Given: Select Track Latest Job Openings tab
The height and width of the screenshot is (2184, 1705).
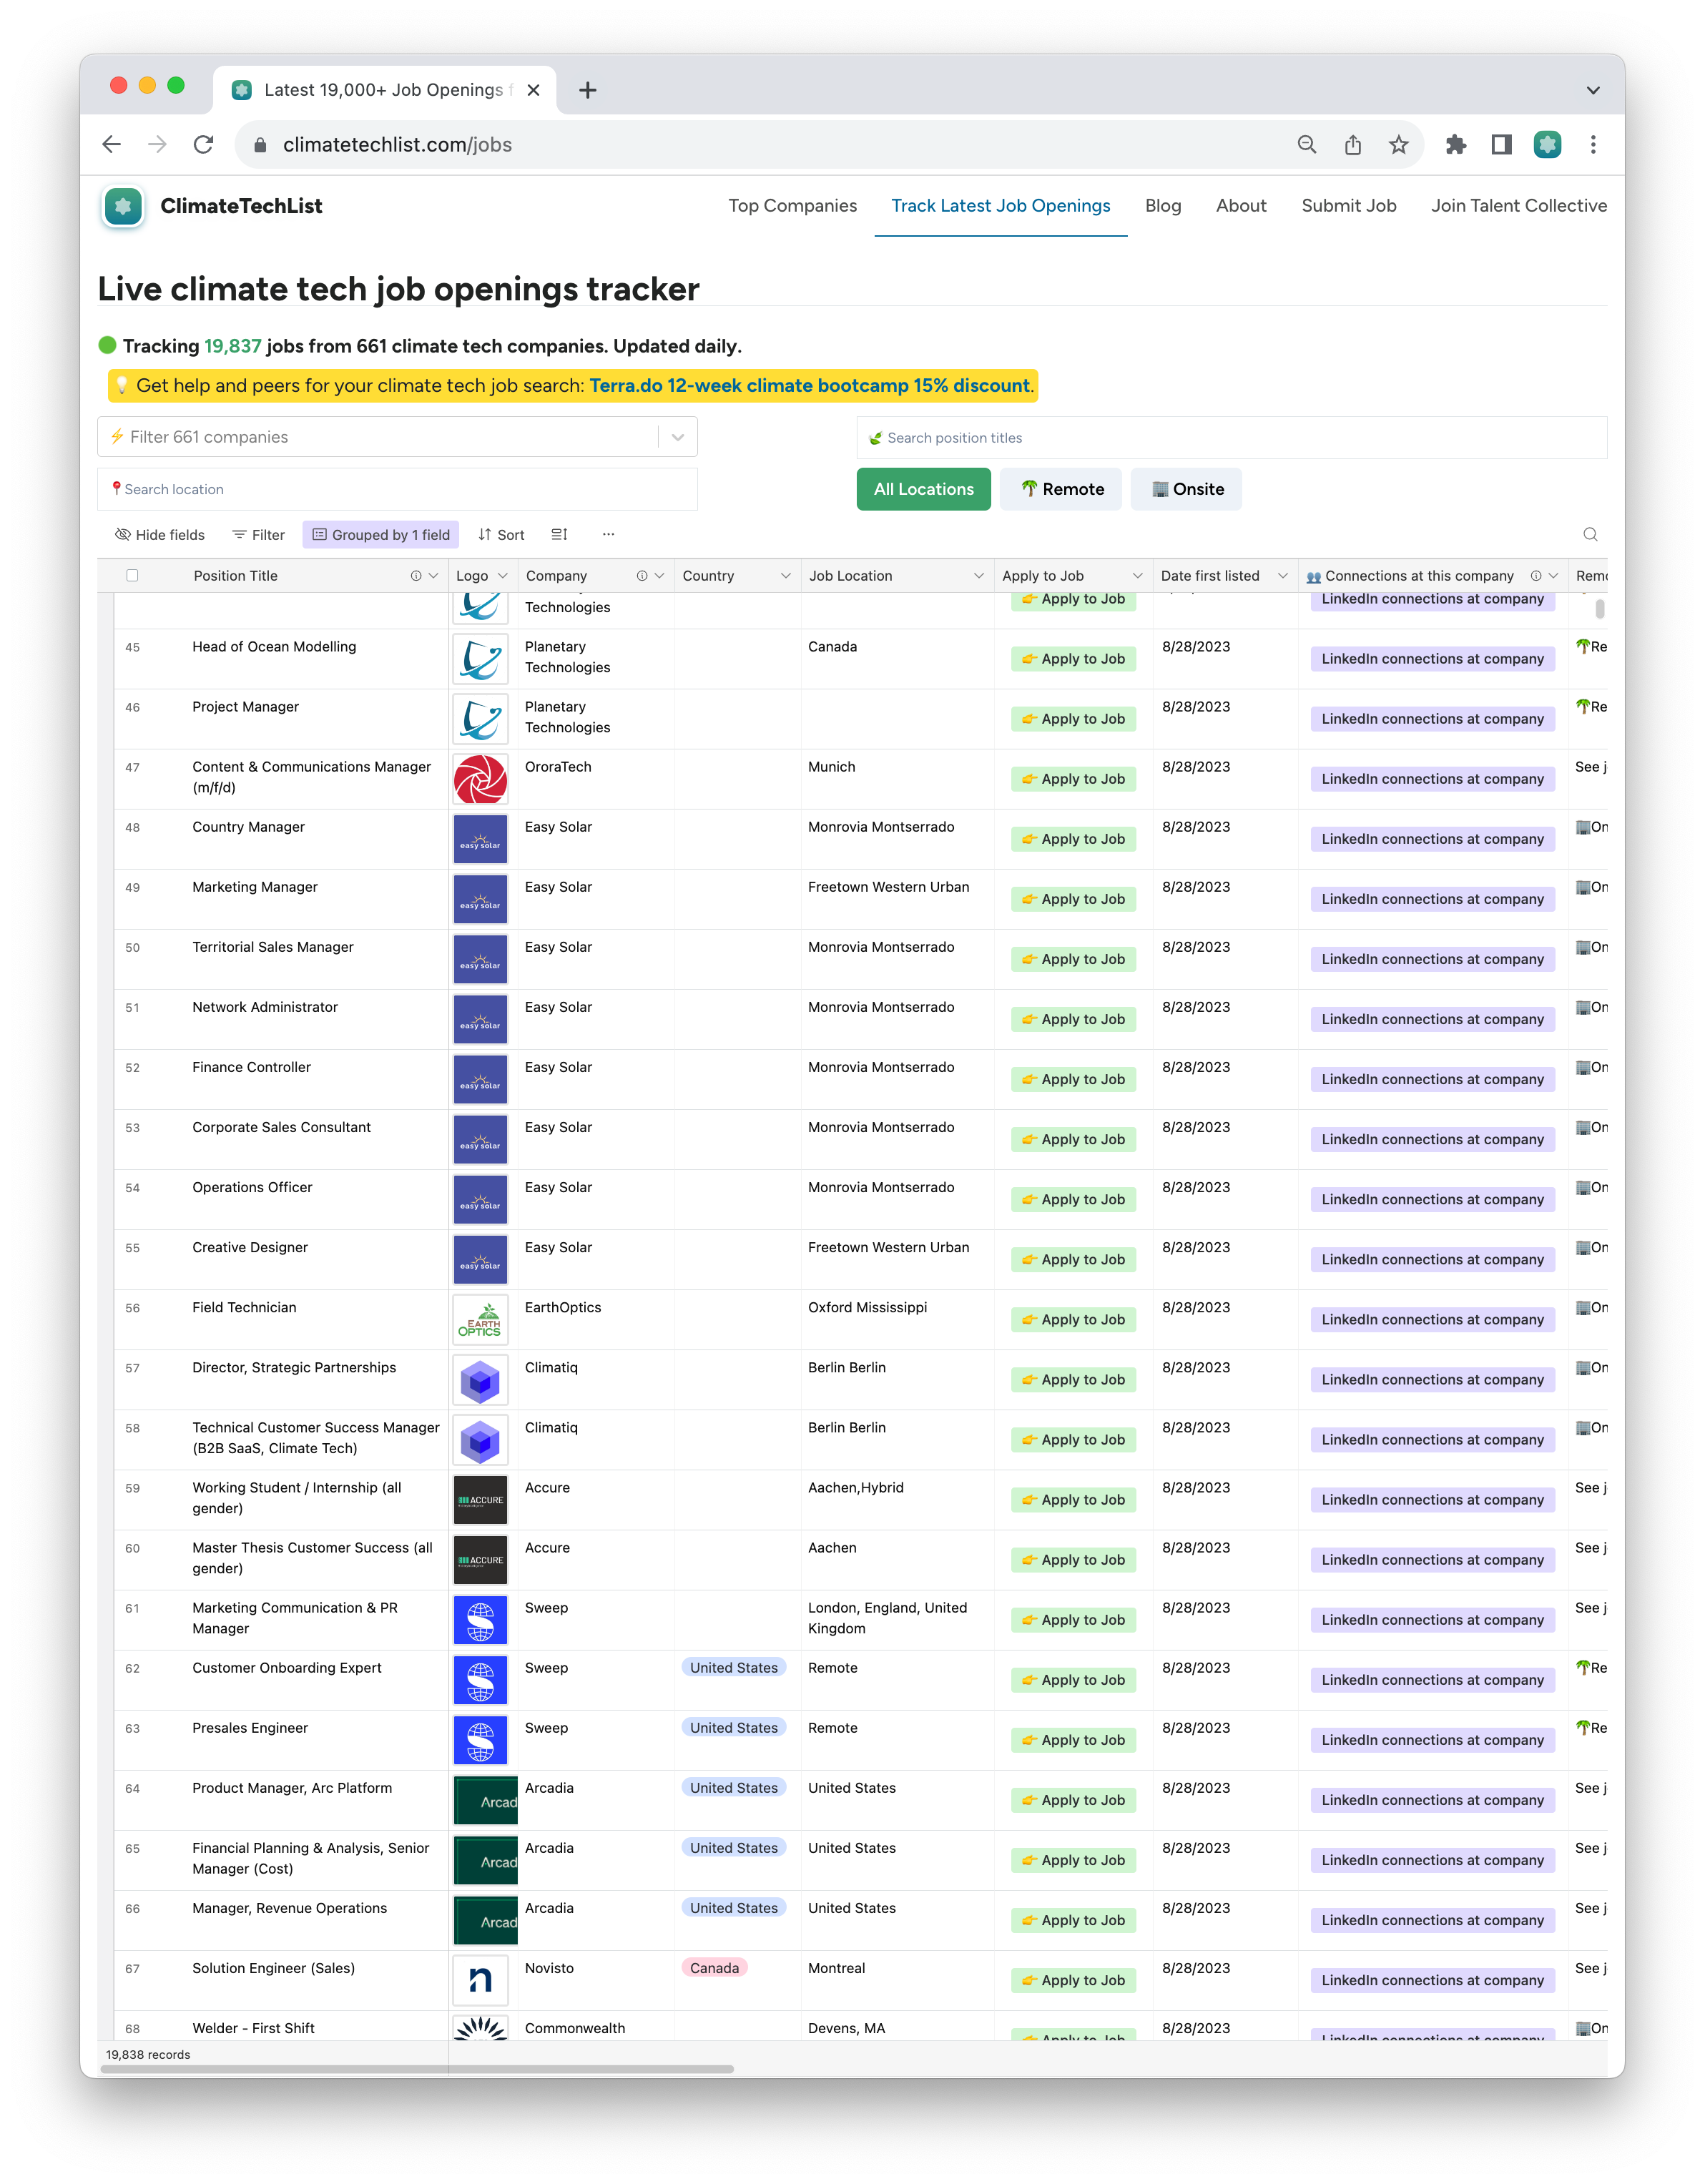Looking at the screenshot, I should tap(1000, 206).
